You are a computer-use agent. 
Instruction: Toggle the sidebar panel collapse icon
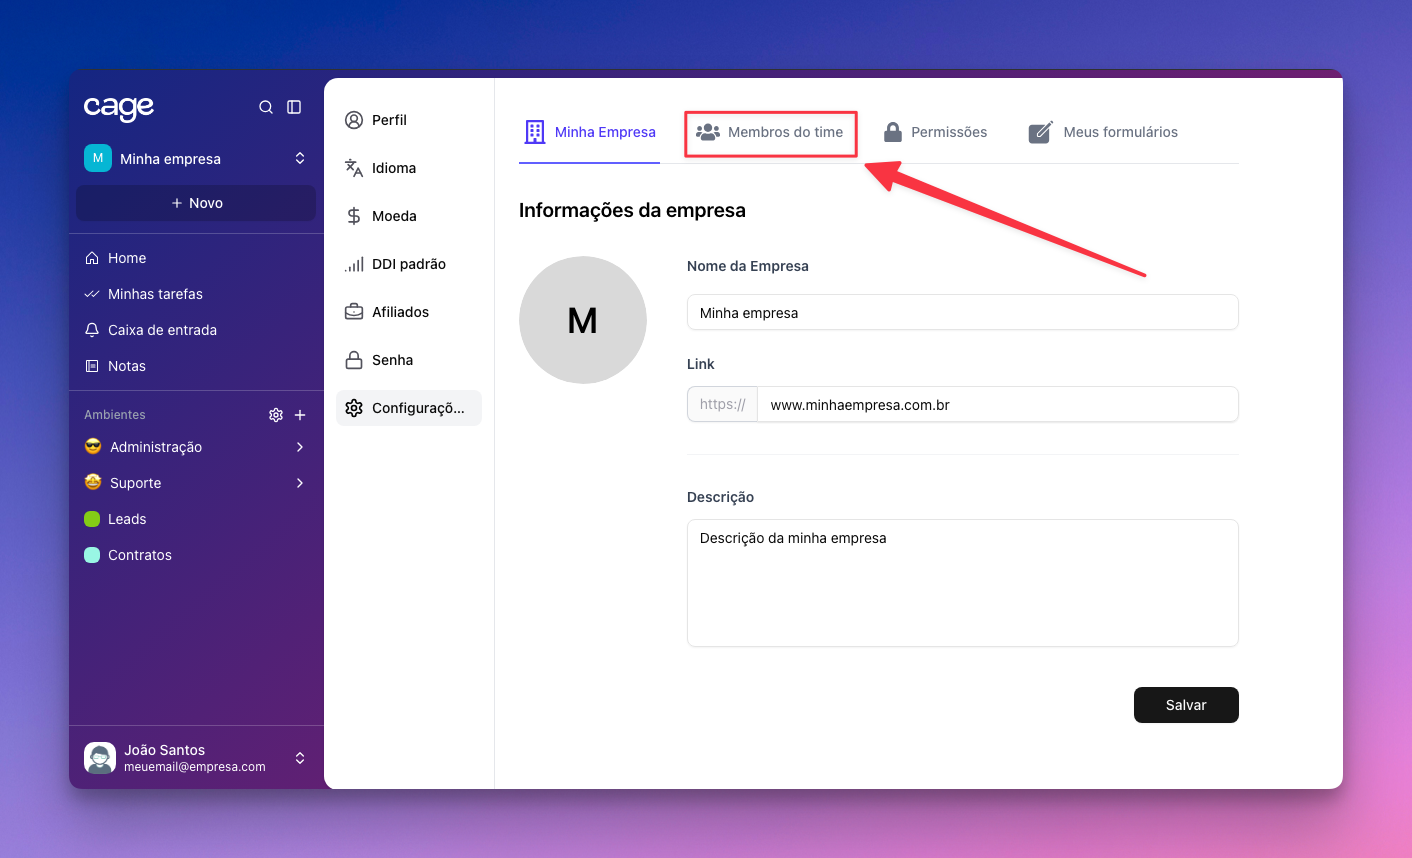tap(294, 107)
